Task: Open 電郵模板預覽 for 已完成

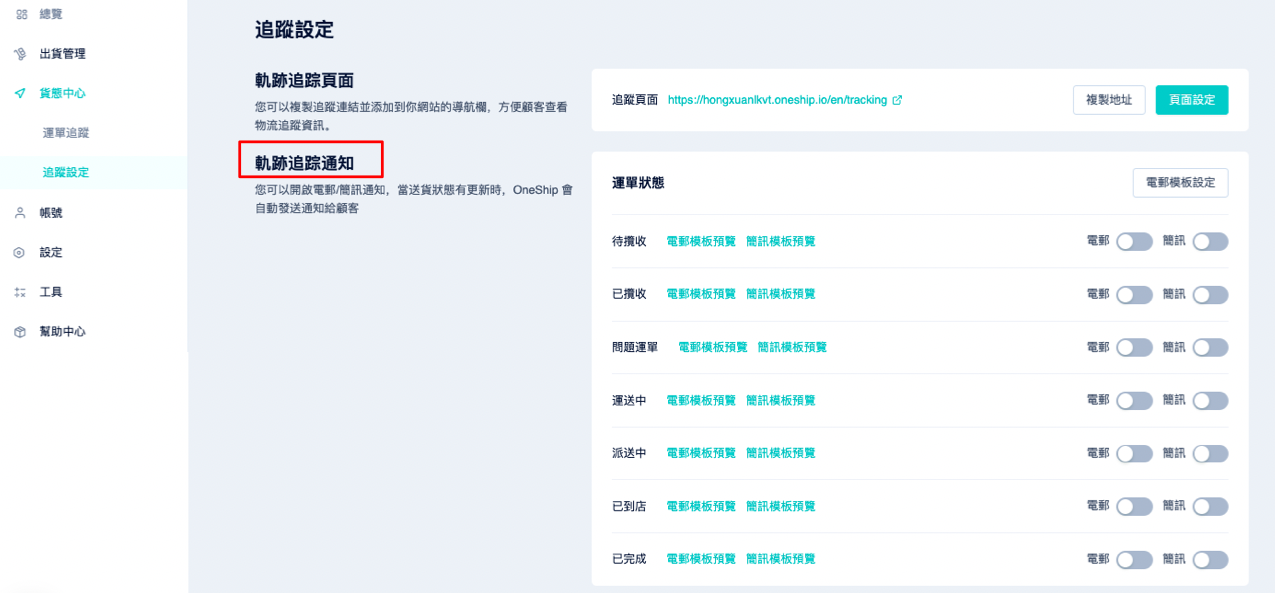Action: pos(701,559)
